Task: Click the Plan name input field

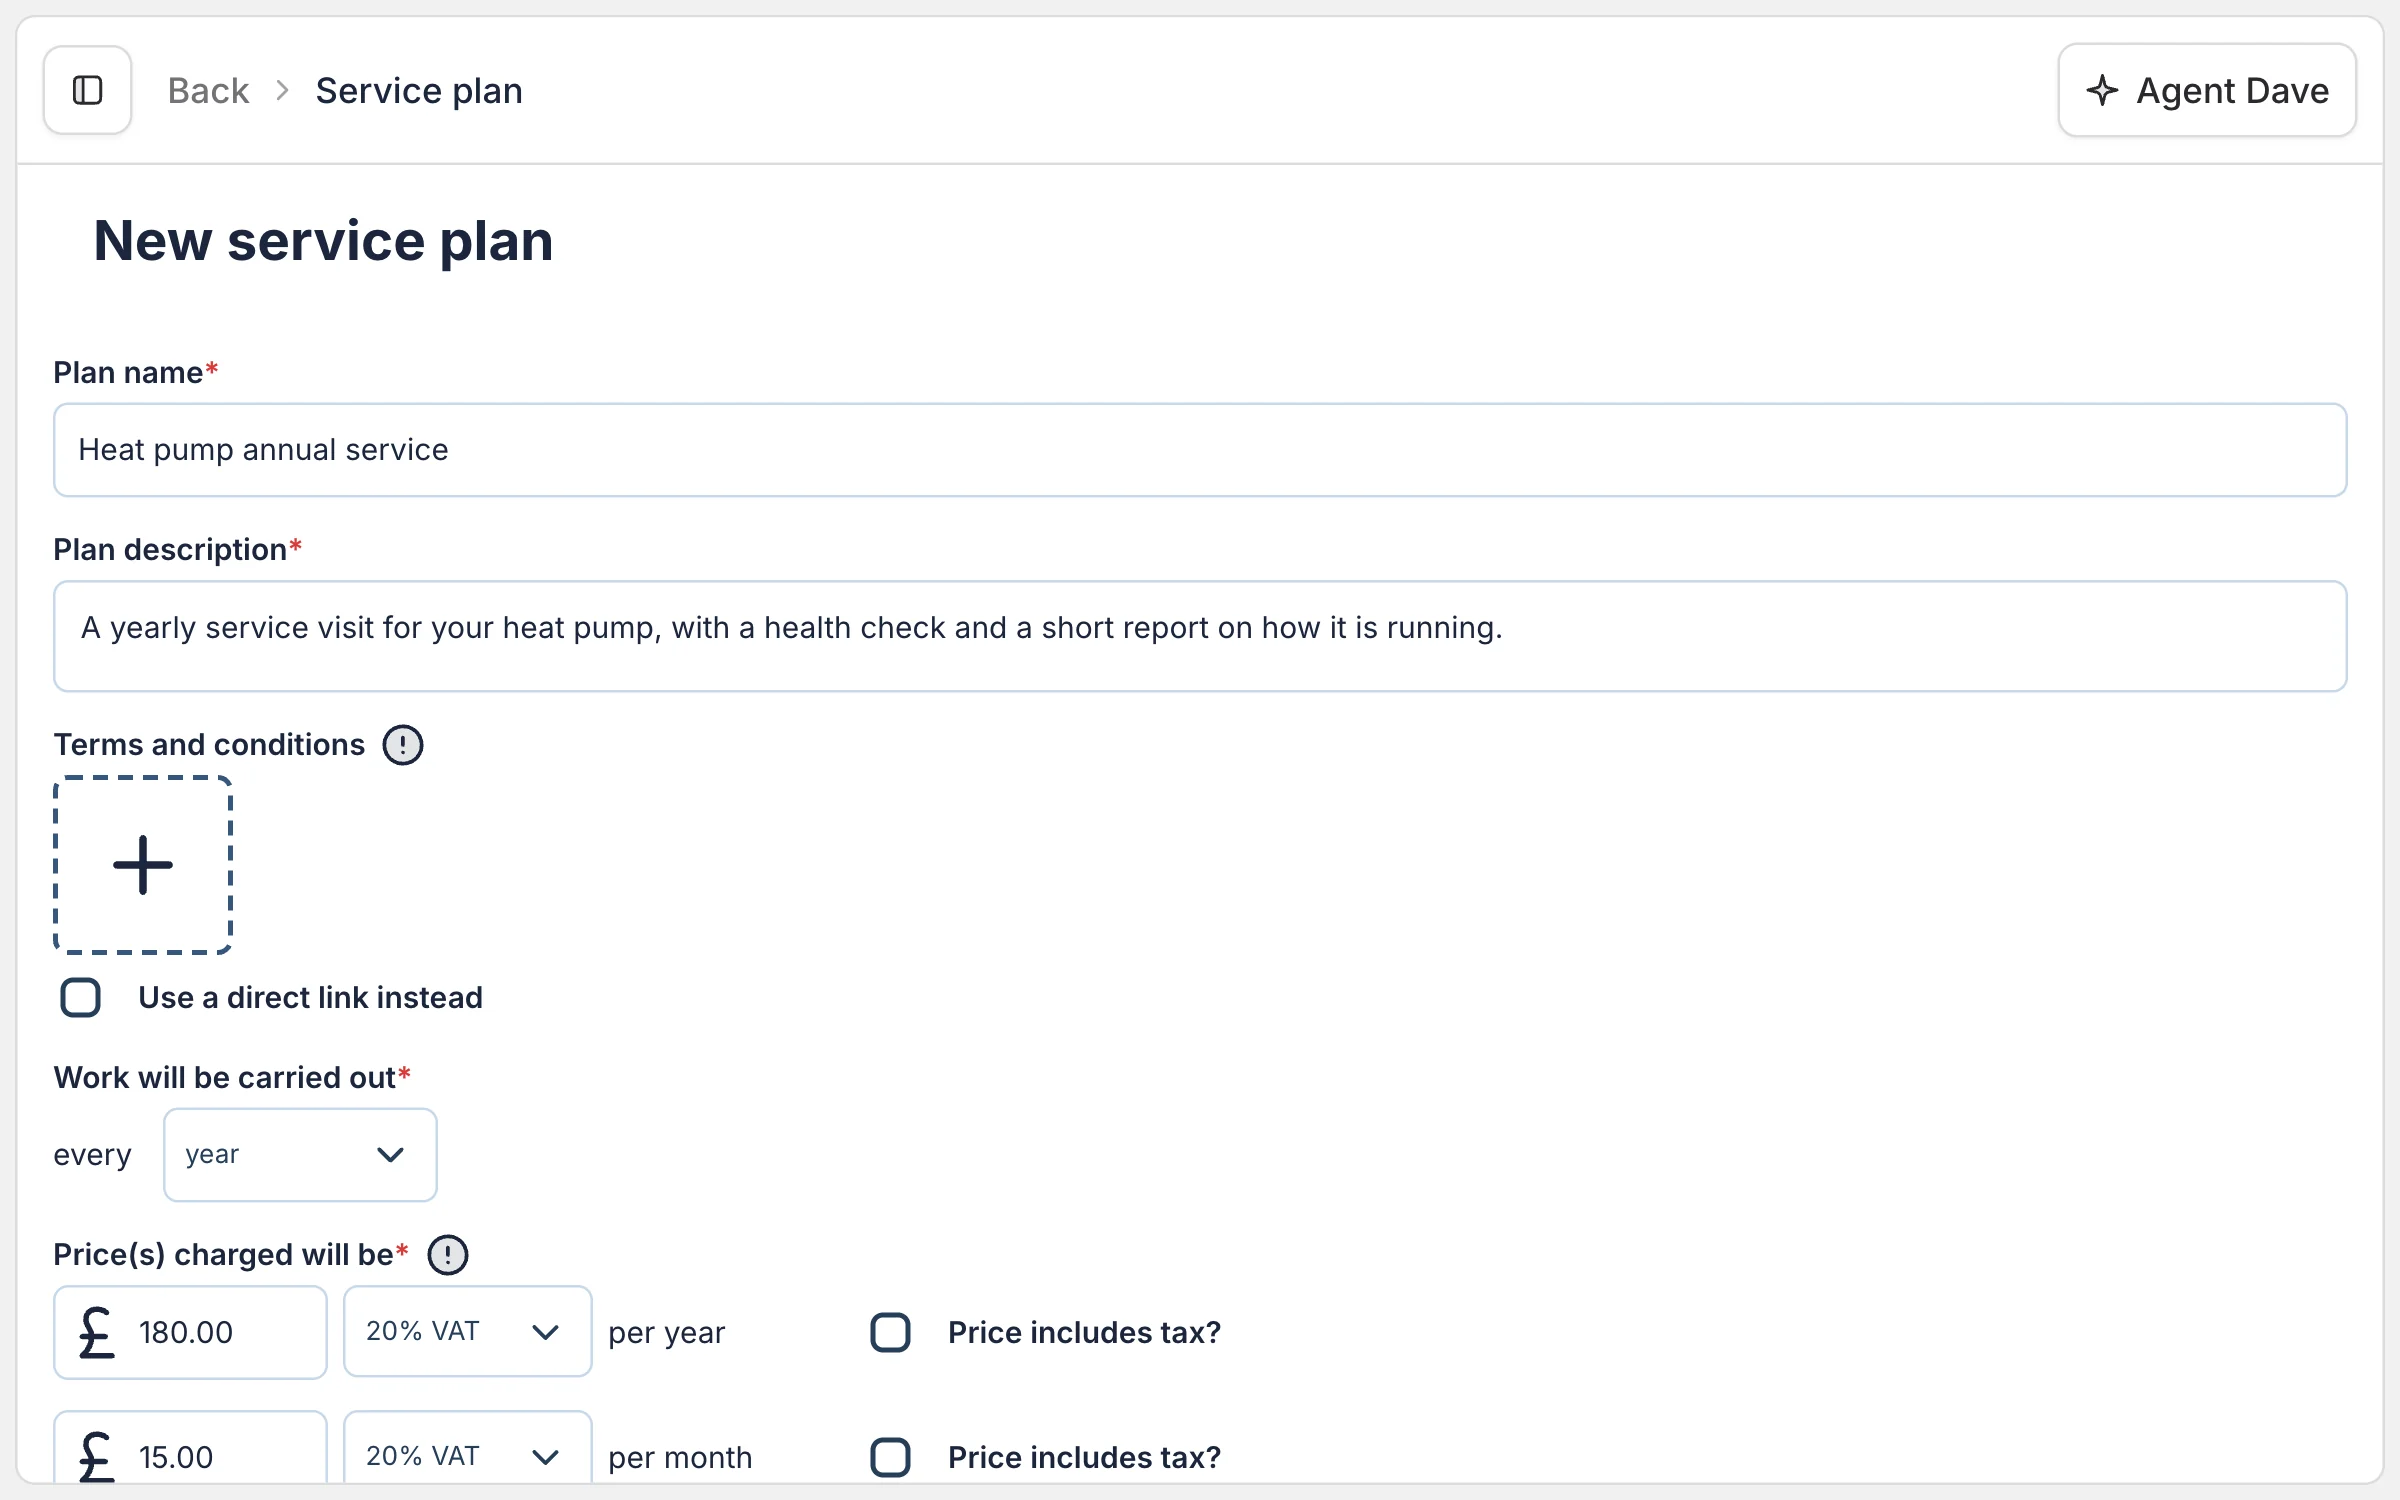Action: (x=1200, y=450)
